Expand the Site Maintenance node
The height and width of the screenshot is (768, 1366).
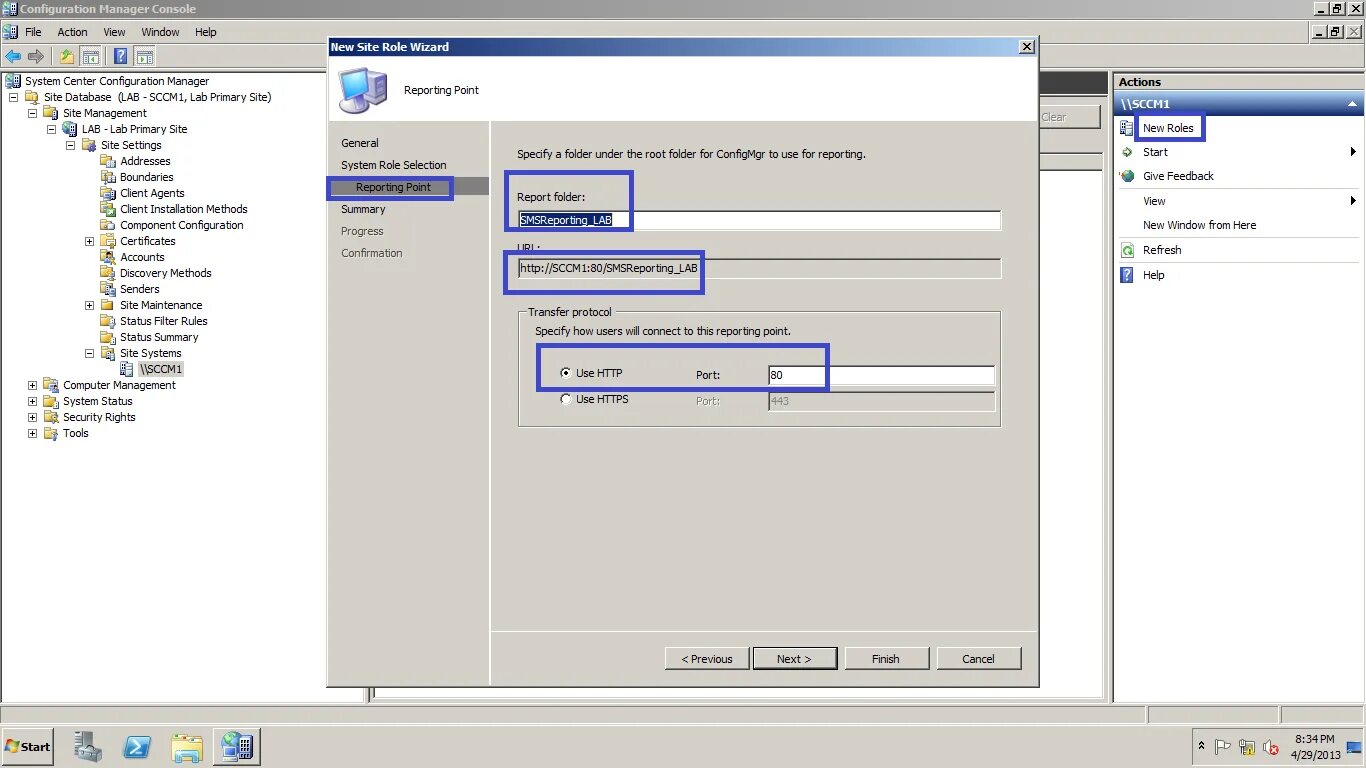(x=89, y=305)
